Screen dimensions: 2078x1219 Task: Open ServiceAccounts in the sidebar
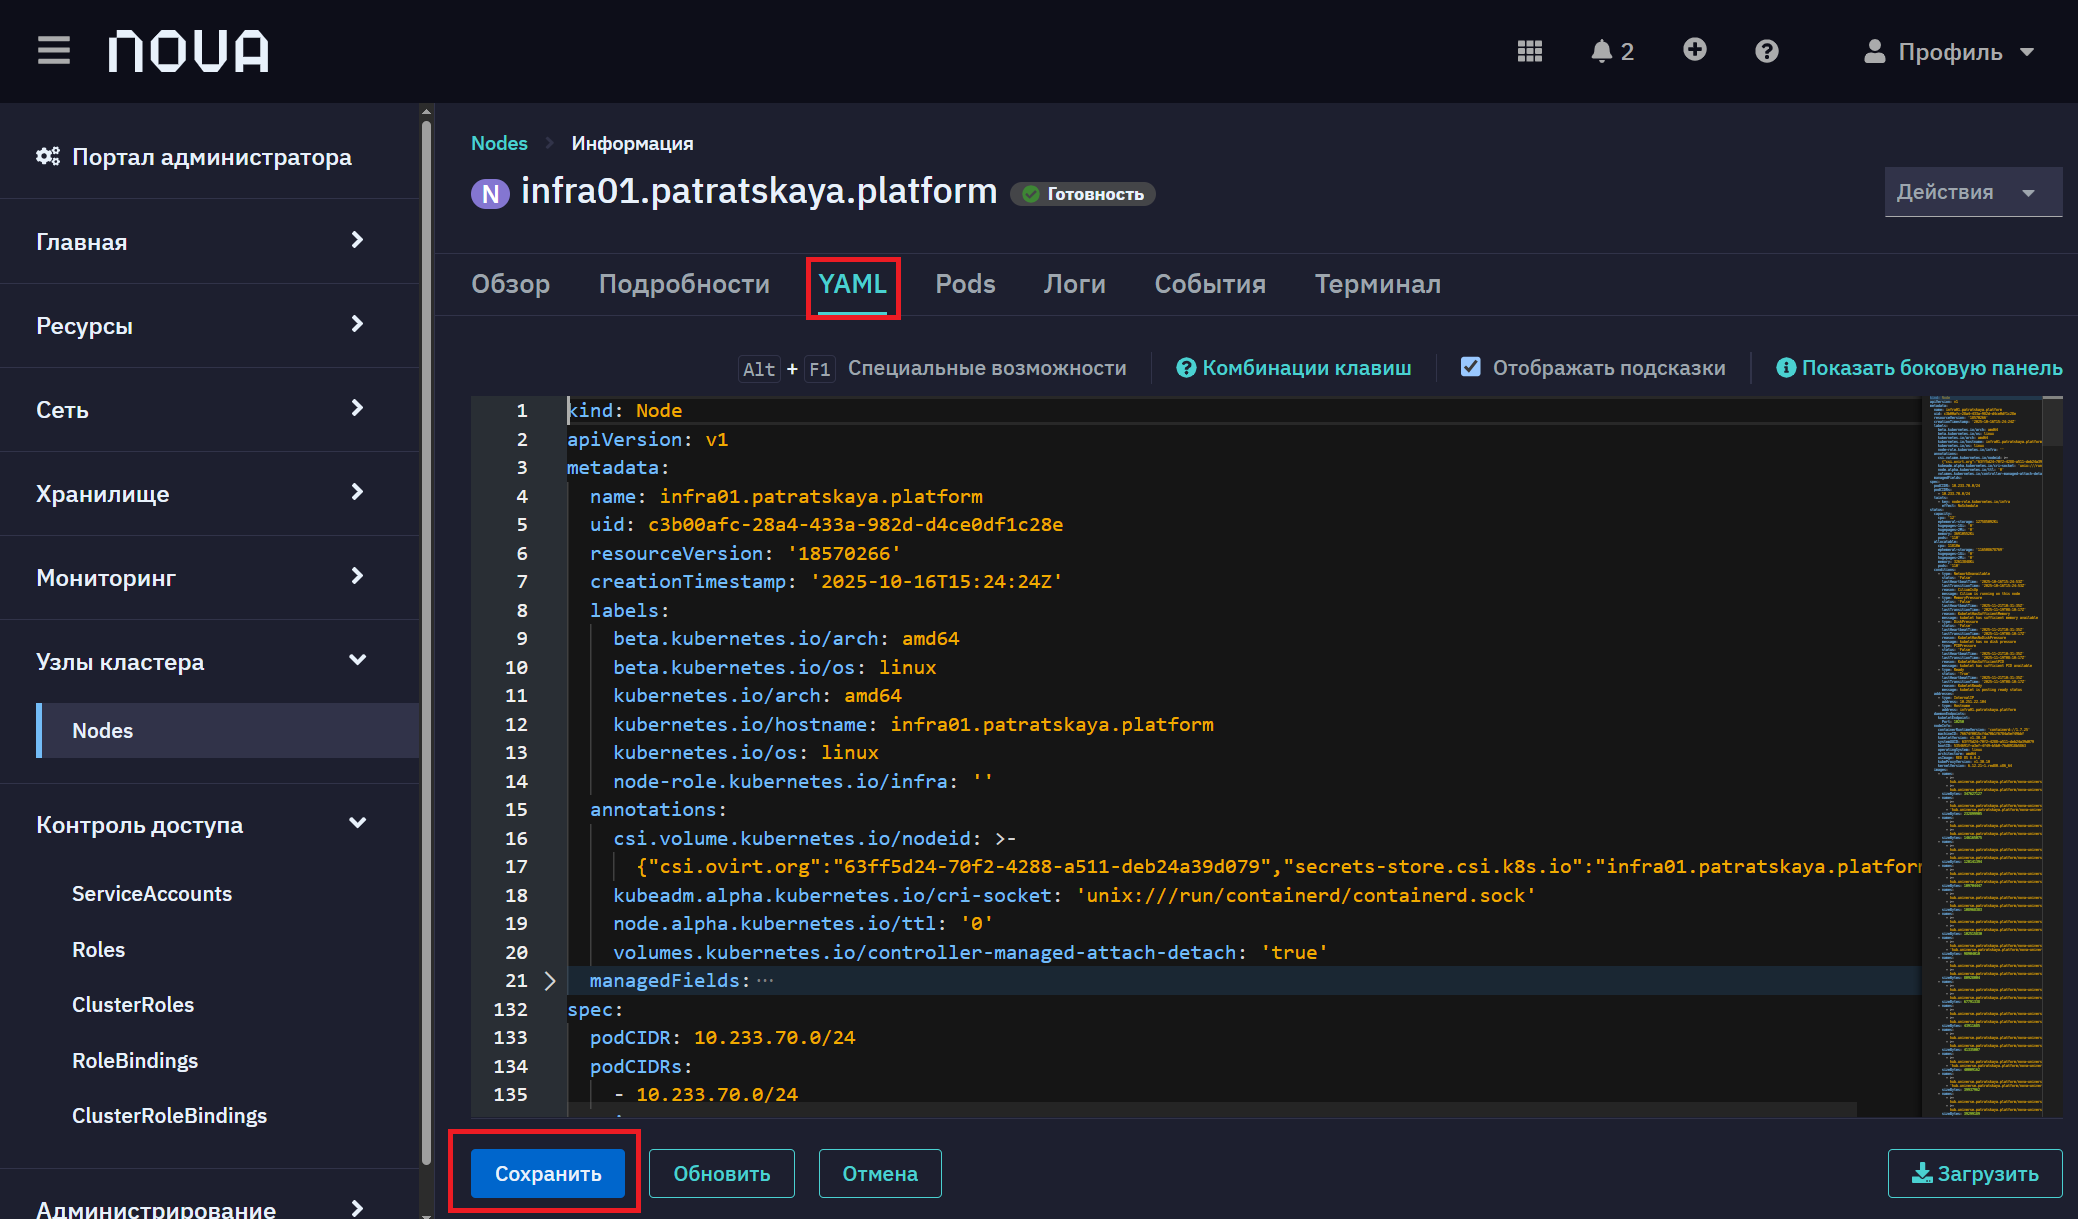152,894
